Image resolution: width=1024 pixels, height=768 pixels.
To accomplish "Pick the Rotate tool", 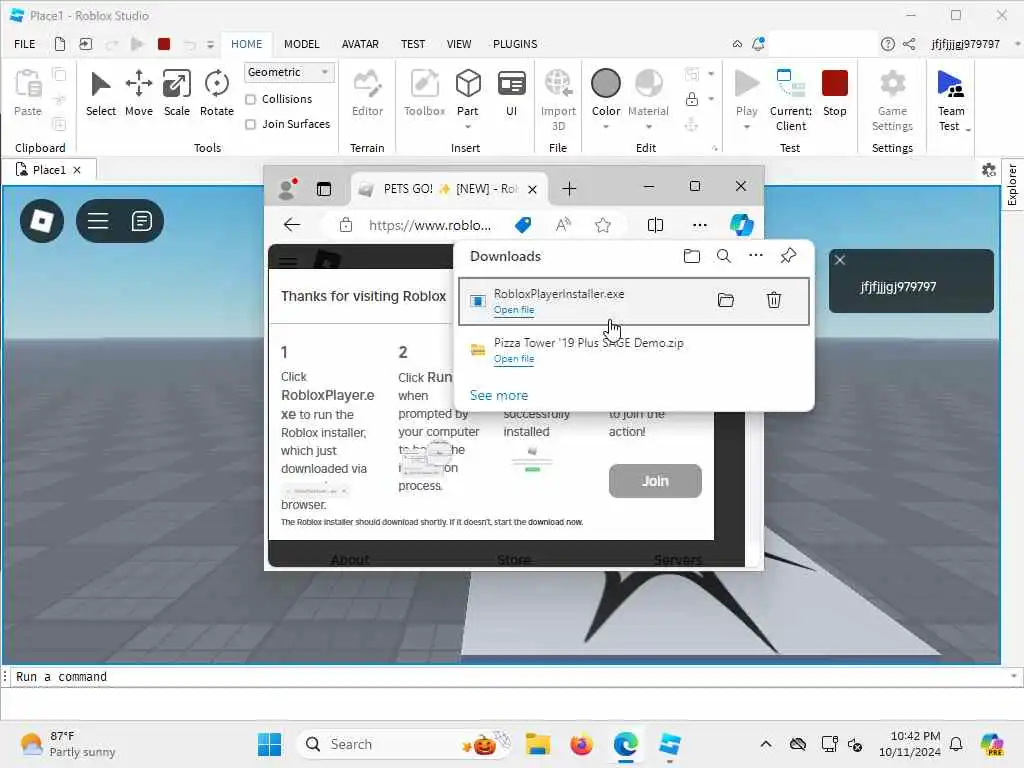I will coord(217,93).
